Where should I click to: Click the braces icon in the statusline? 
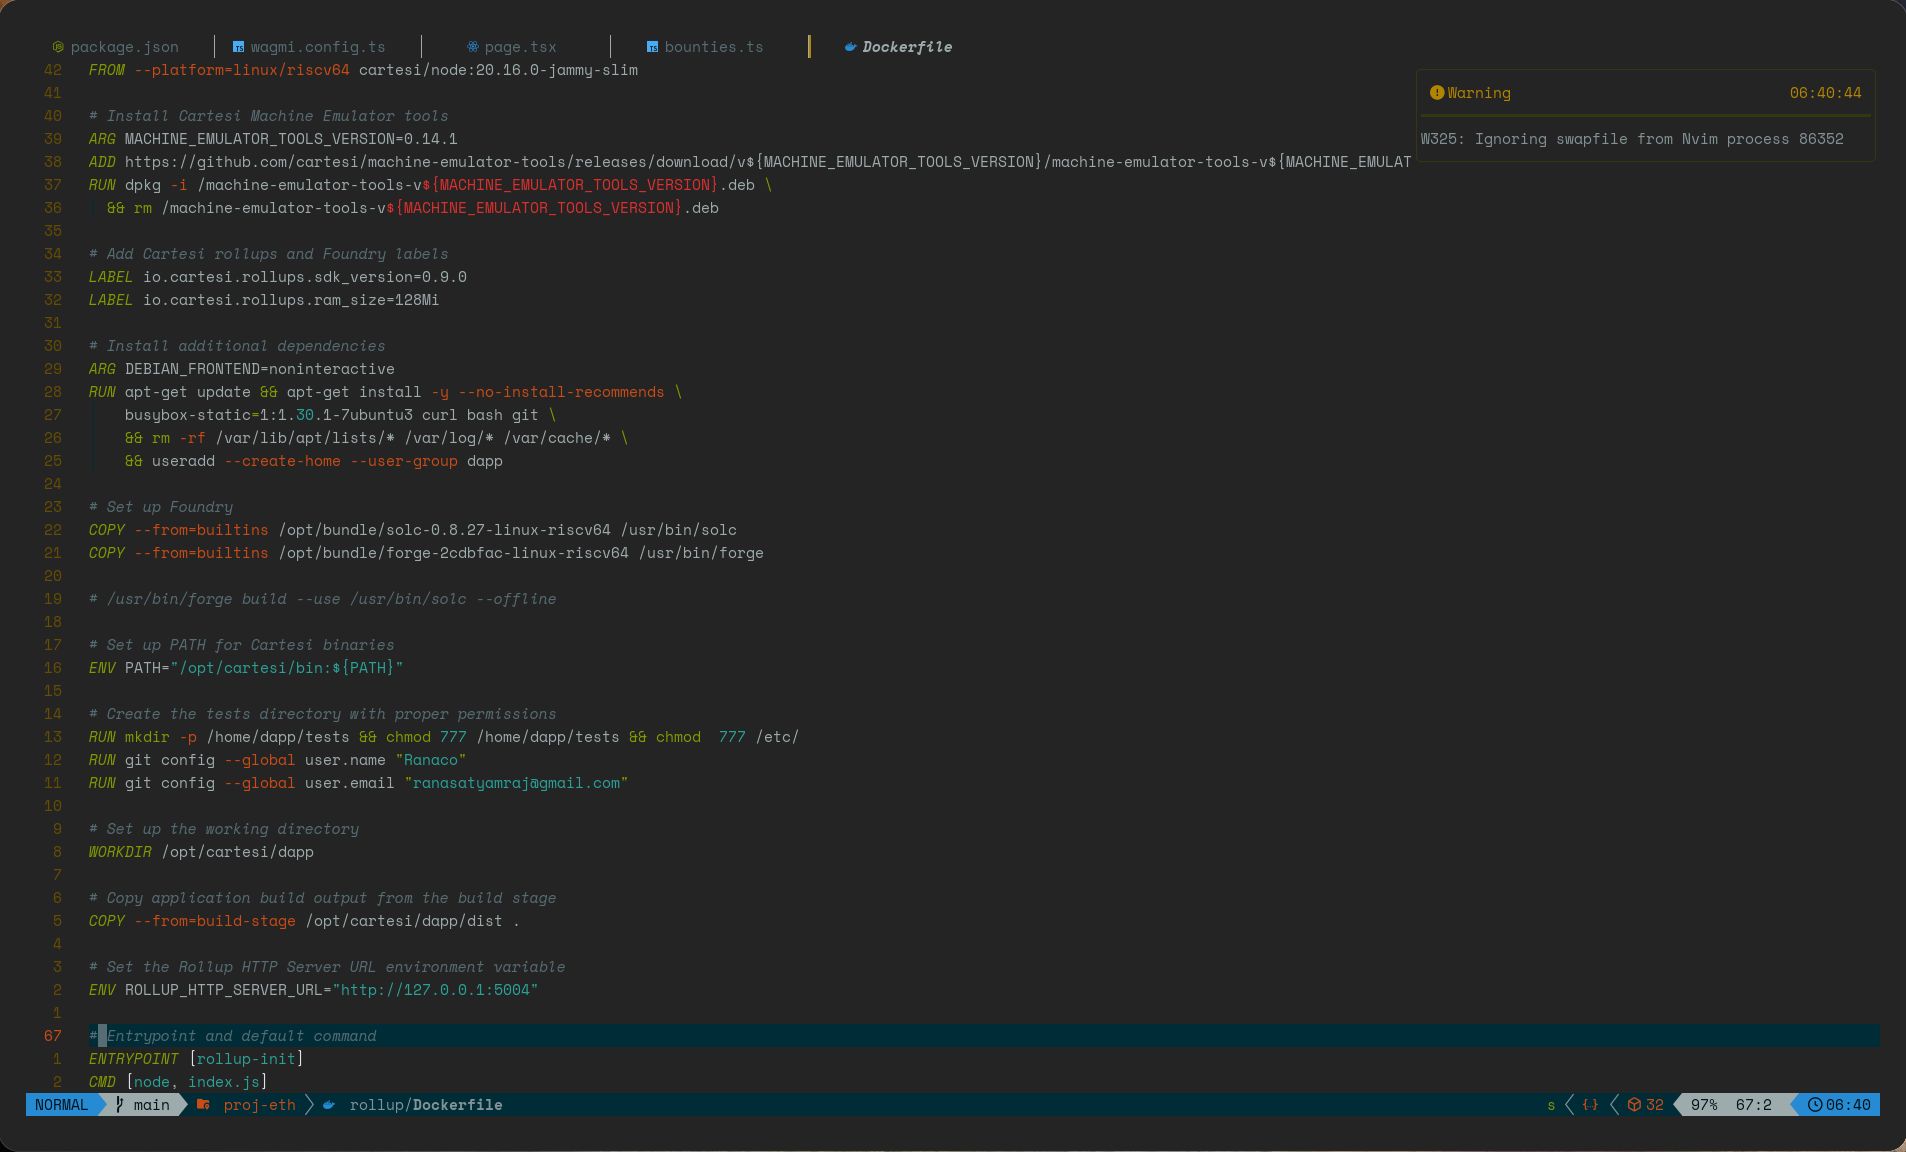tap(1590, 1105)
